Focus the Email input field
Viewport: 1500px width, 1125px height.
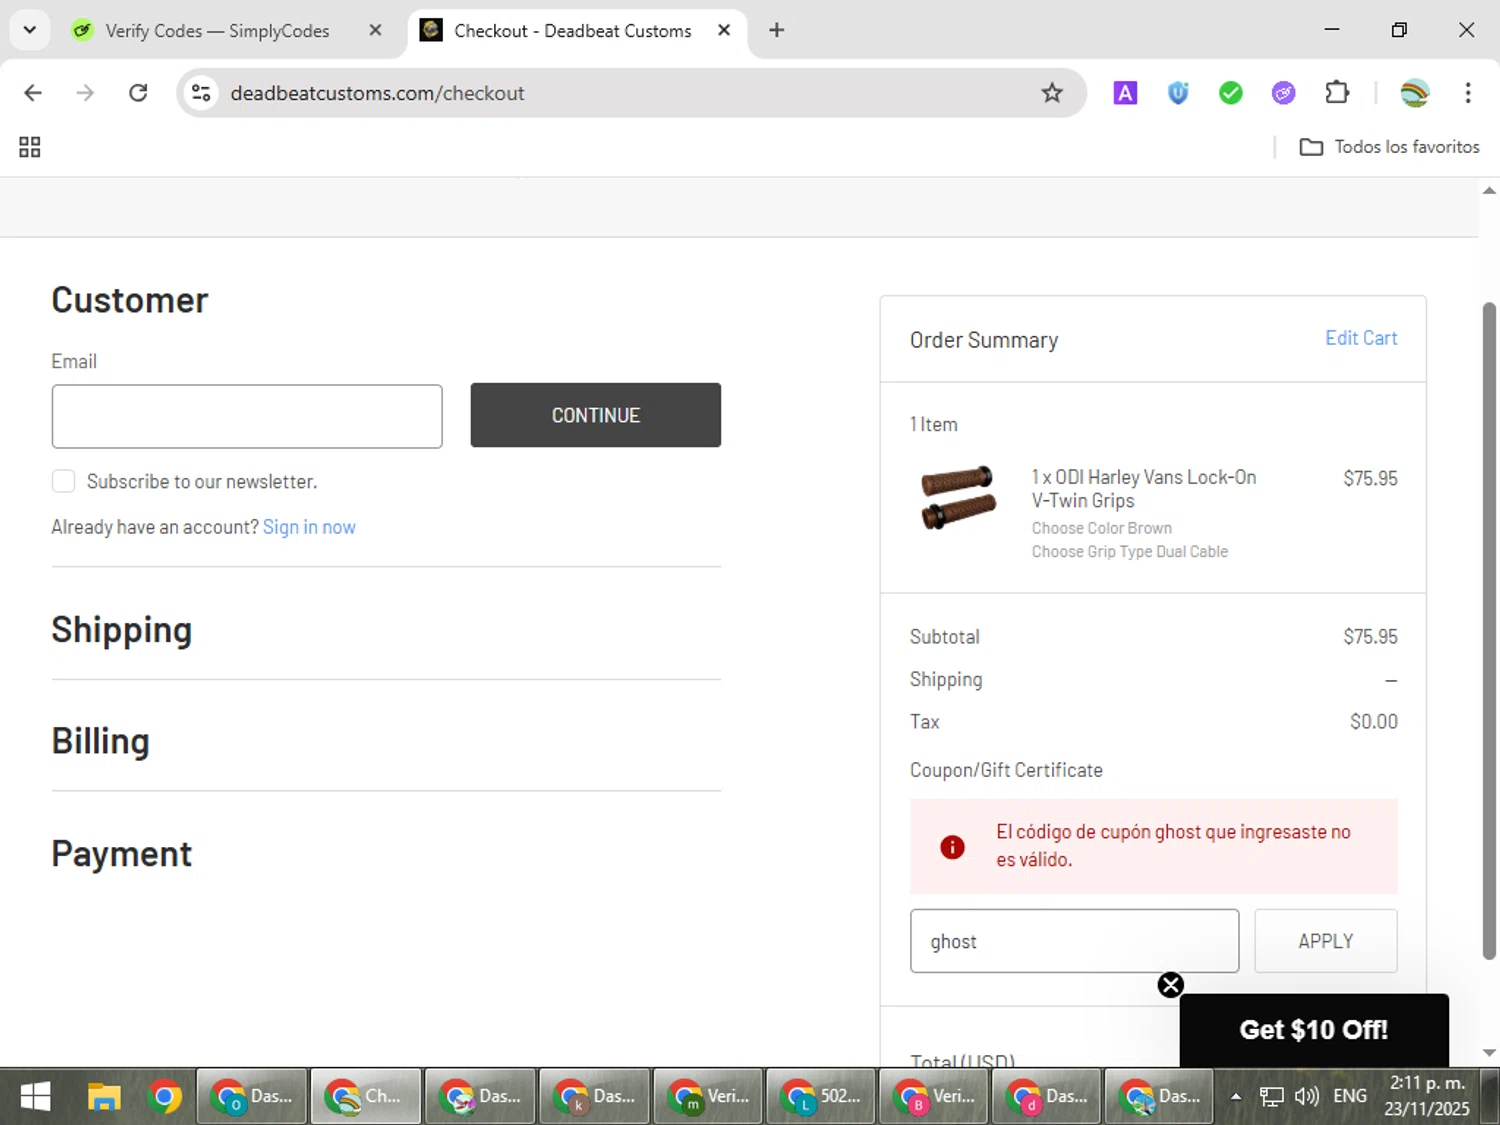coord(247,416)
